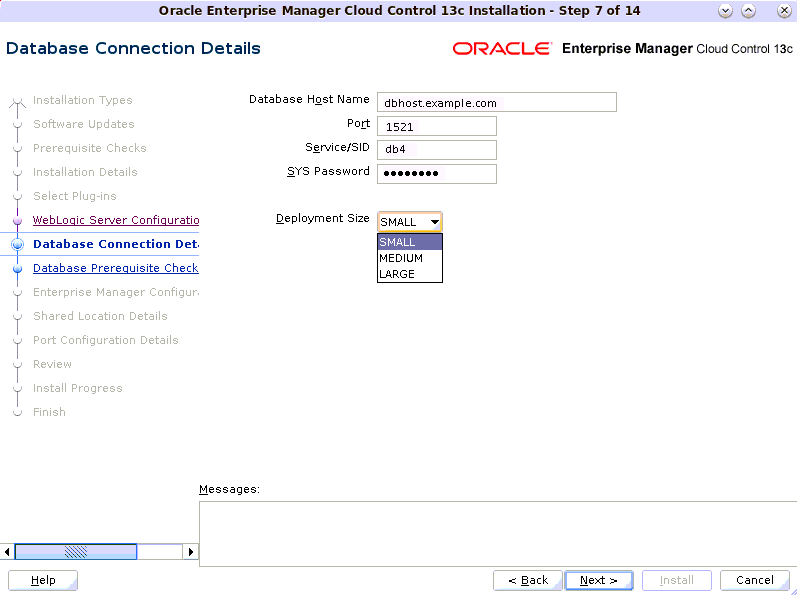Click the sidebar horizontal scrollbar thumb
The height and width of the screenshot is (595, 797).
pyautogui.click(x=76, y=551)
